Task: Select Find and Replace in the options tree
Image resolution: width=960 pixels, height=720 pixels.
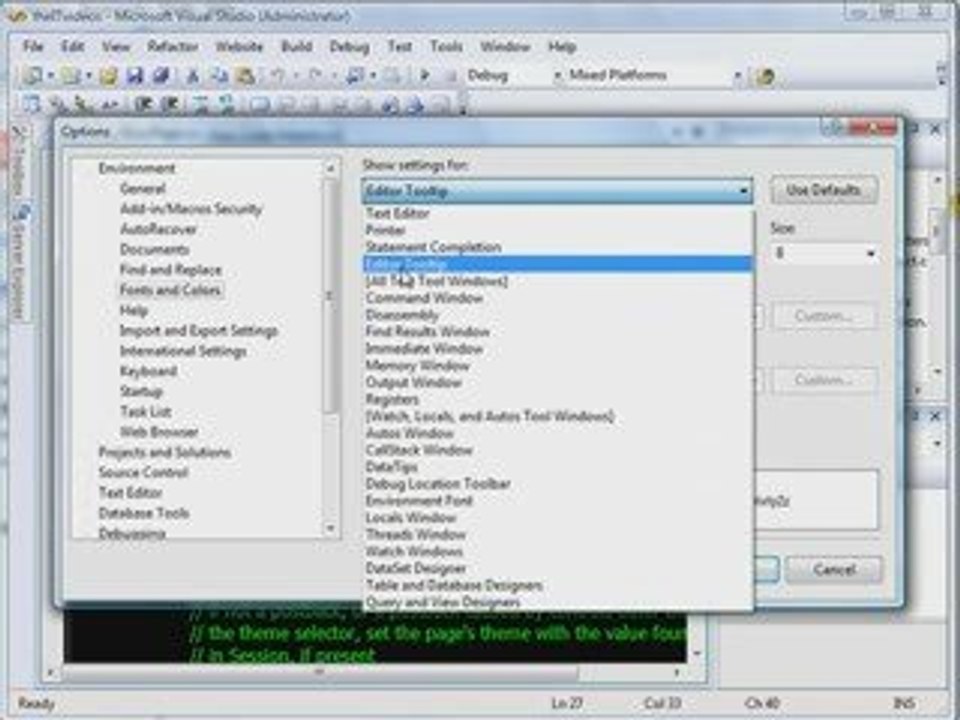Action: 171,270
